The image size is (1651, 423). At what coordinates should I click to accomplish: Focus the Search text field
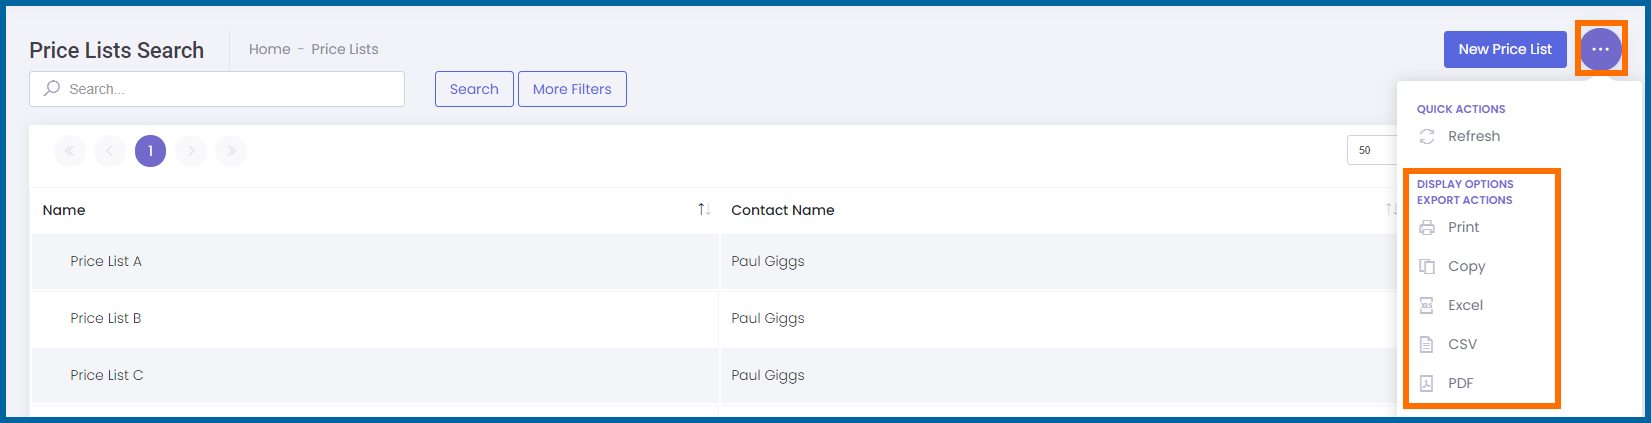217,89
